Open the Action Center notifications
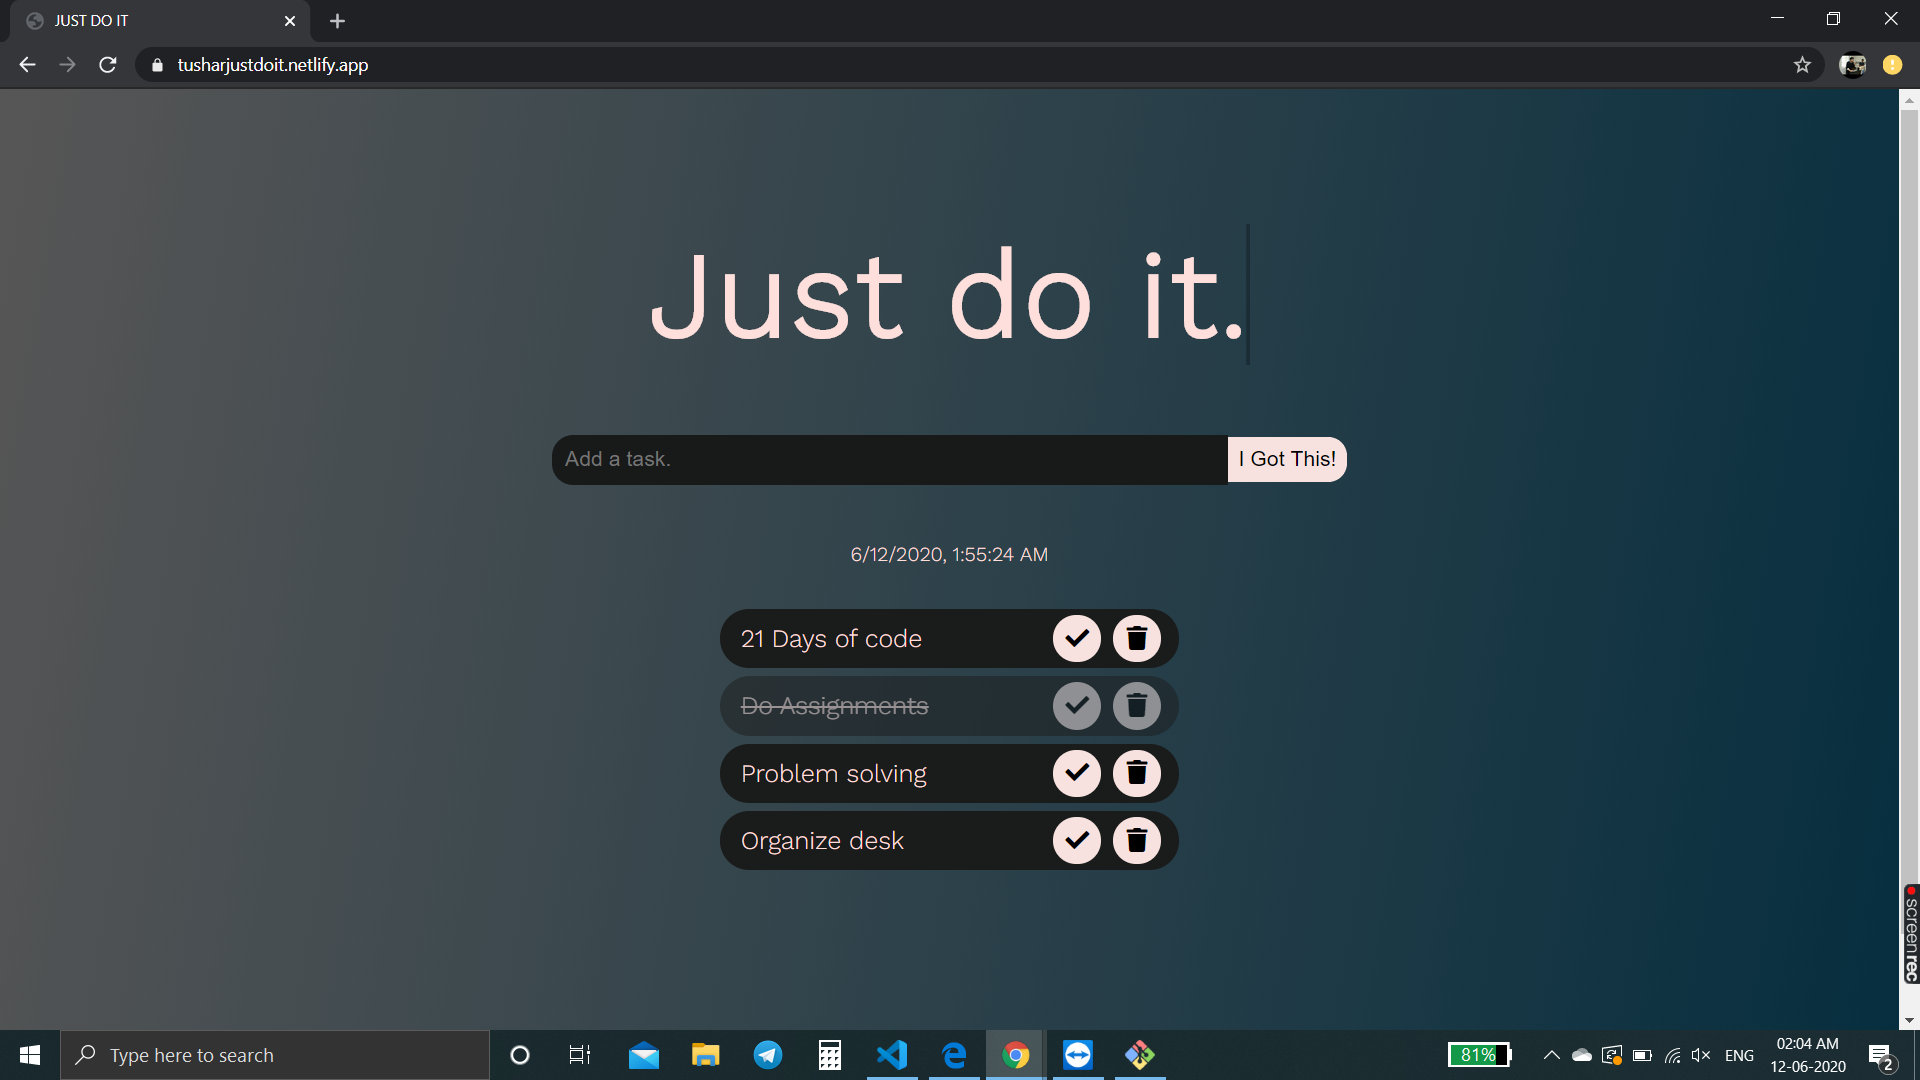Image resolution: width=1920 pixels, height=1080 pixels. click(x=1881, y=1055)
